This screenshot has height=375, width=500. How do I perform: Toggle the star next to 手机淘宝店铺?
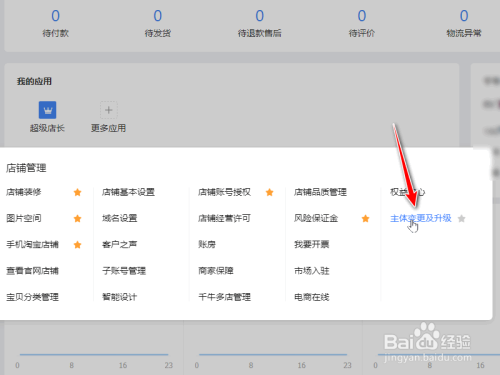[x=77, y=245]
